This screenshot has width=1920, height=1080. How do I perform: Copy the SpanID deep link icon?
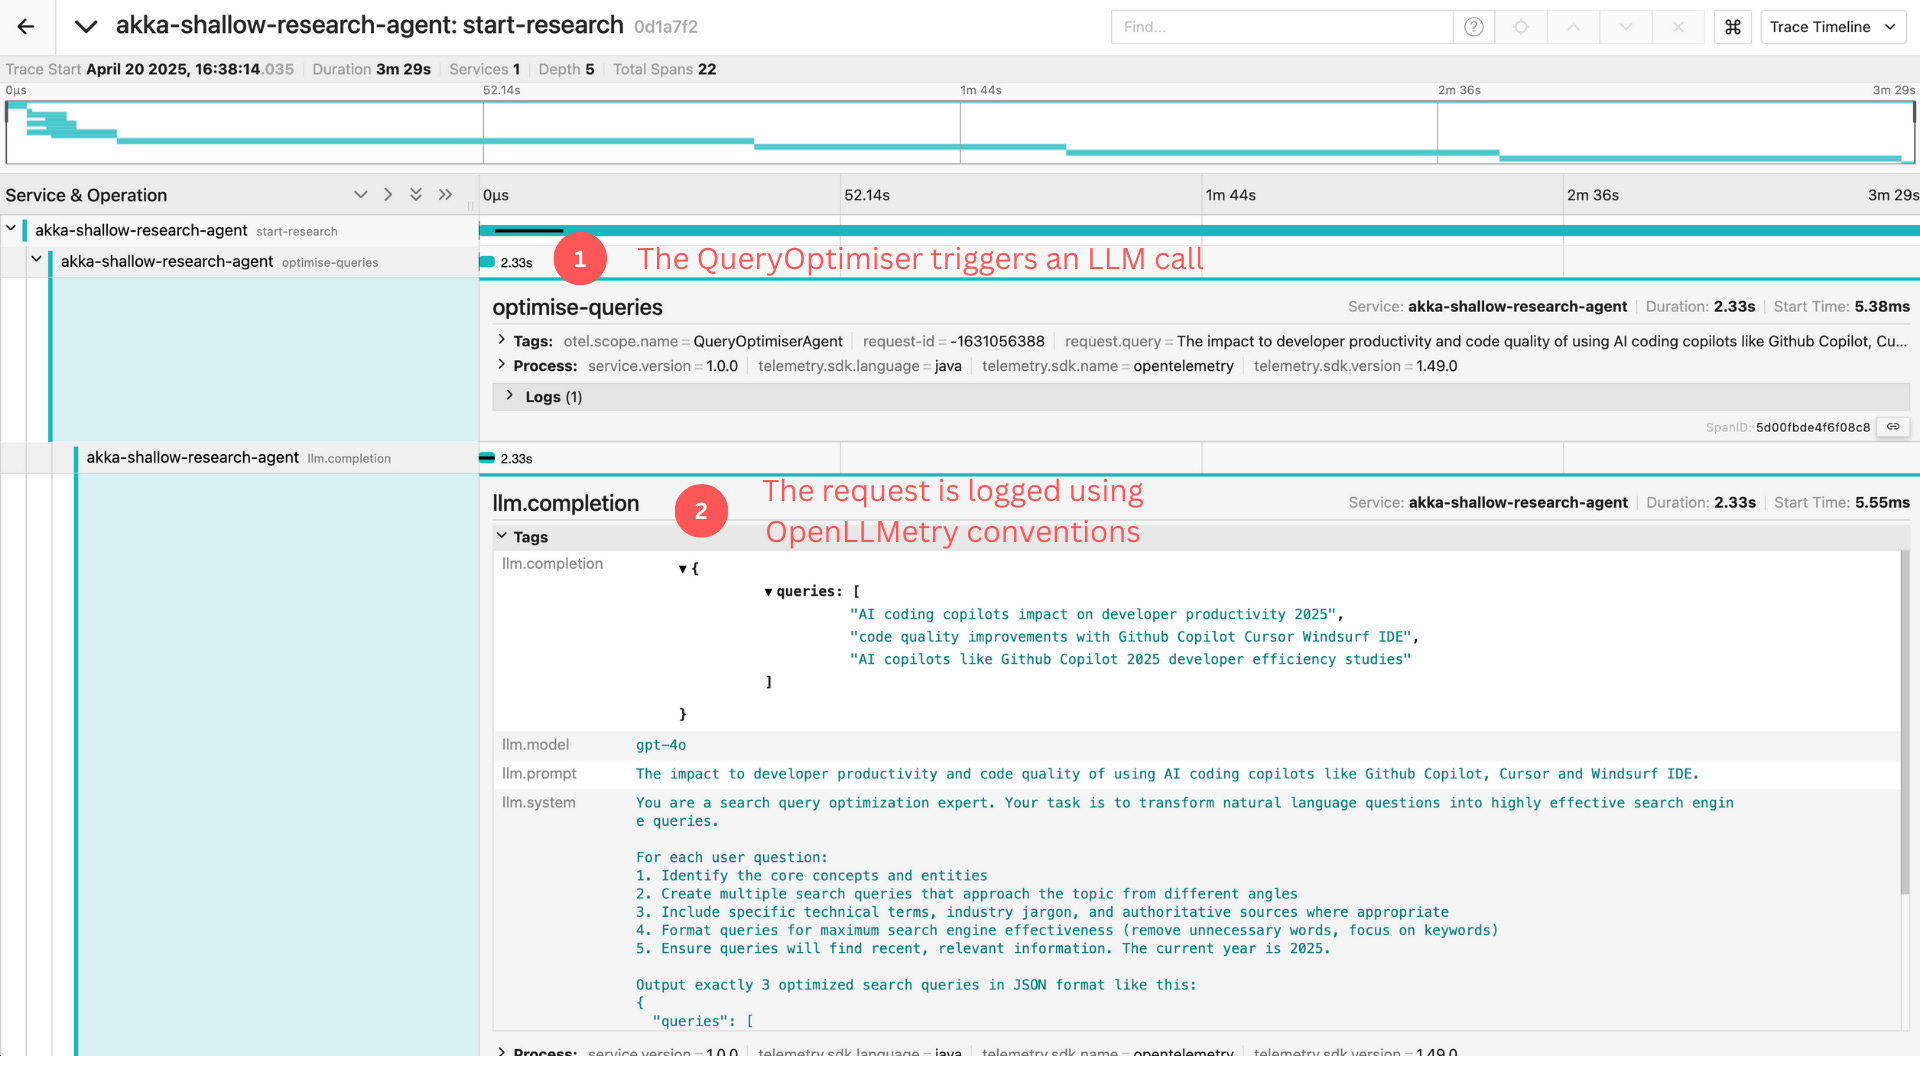point(1893,427)
